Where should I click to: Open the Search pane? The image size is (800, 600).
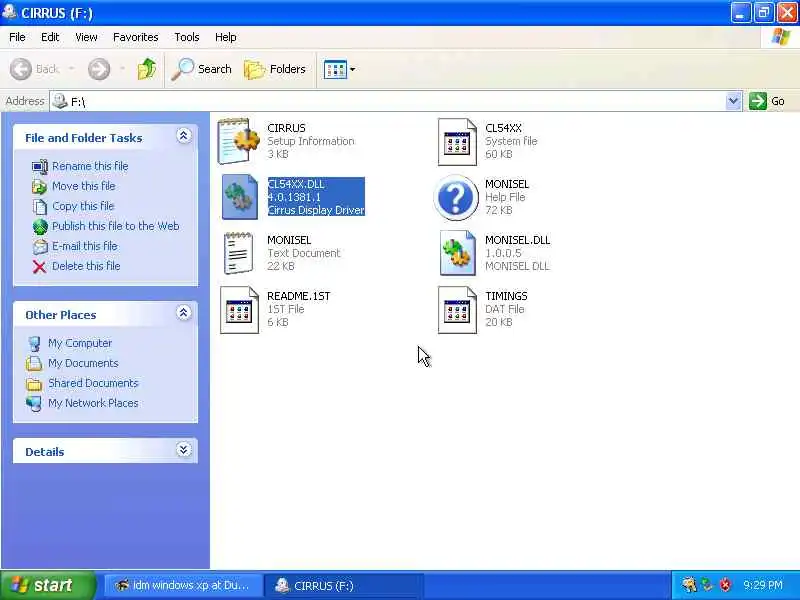[x=201, y=69]
